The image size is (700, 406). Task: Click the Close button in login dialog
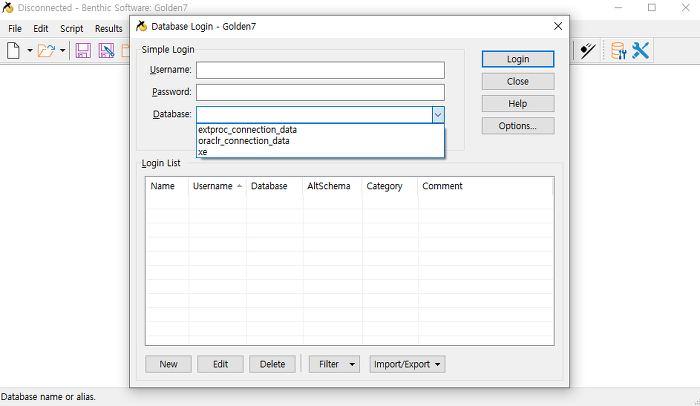click(518, 81)
